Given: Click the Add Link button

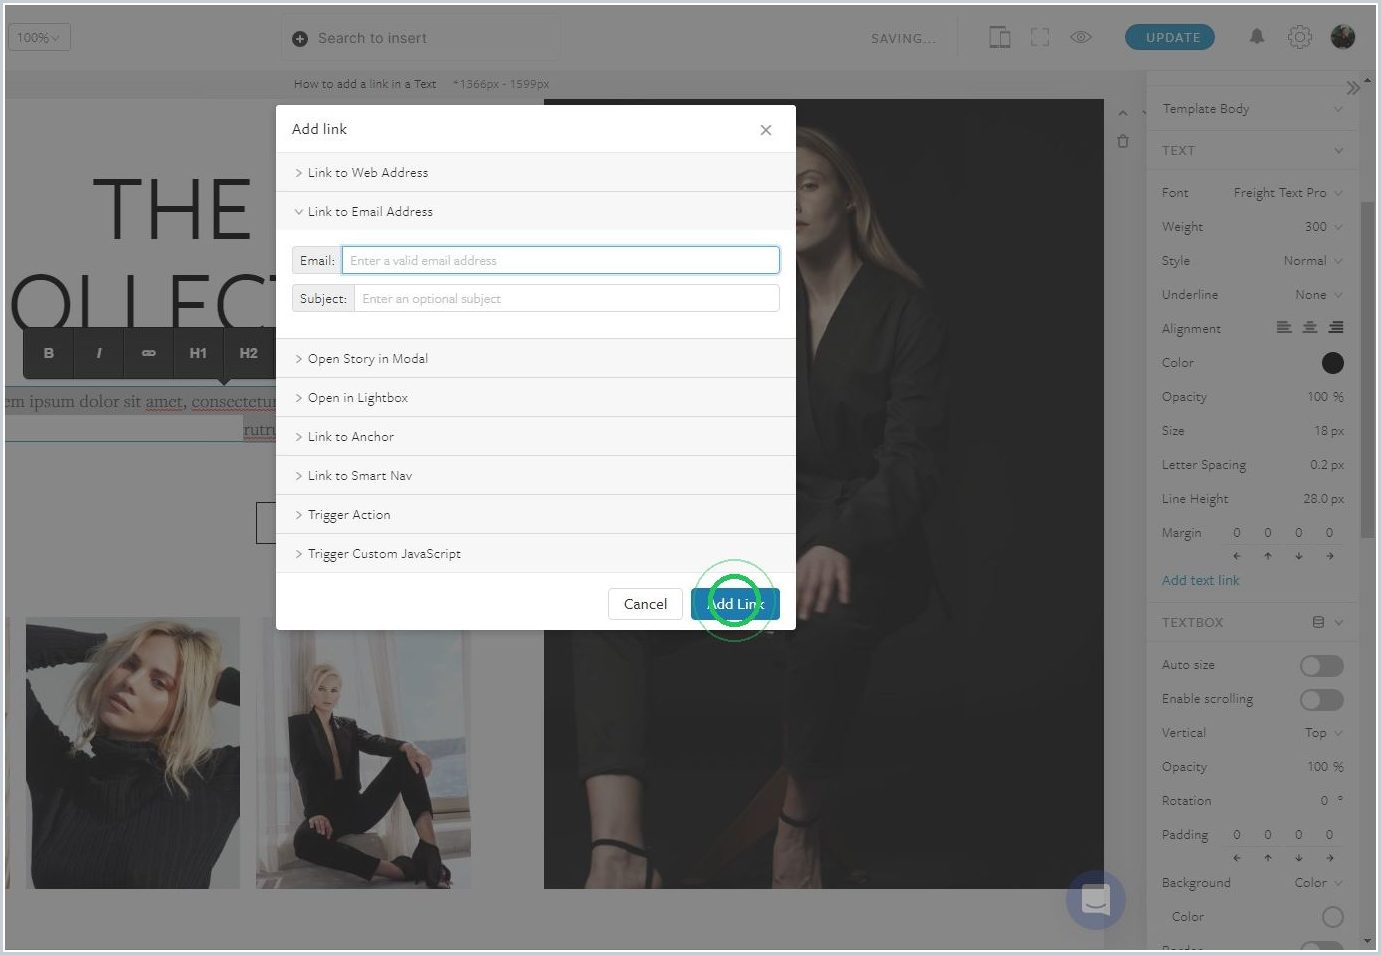Looking at the screenshot, I should point(735,604).
